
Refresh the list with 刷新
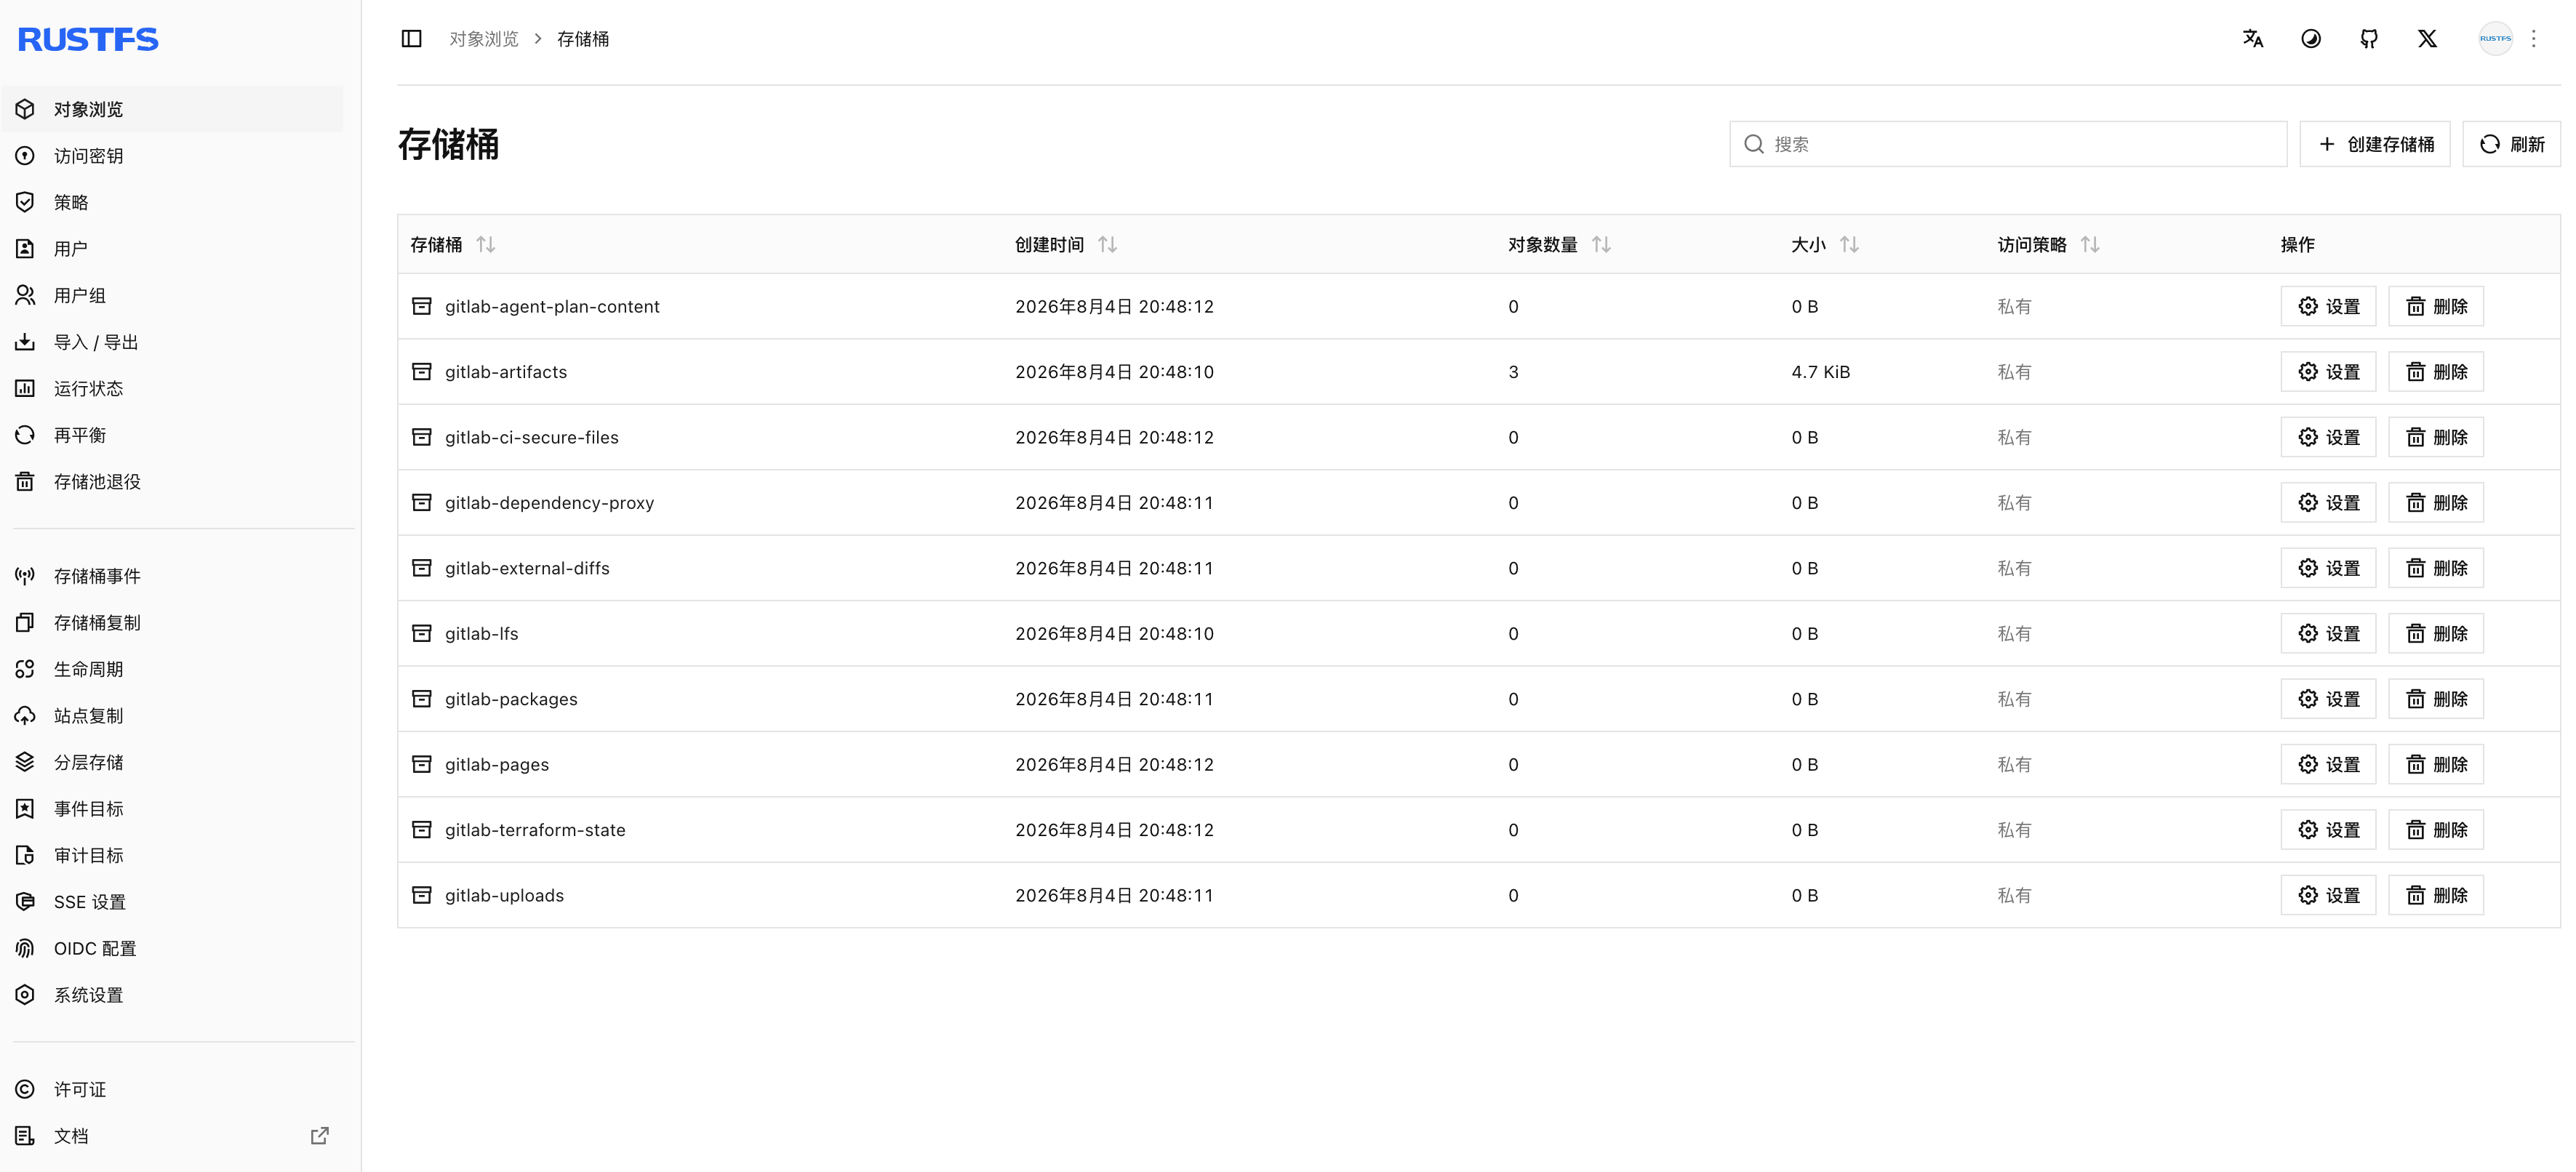click(2512, 144)
